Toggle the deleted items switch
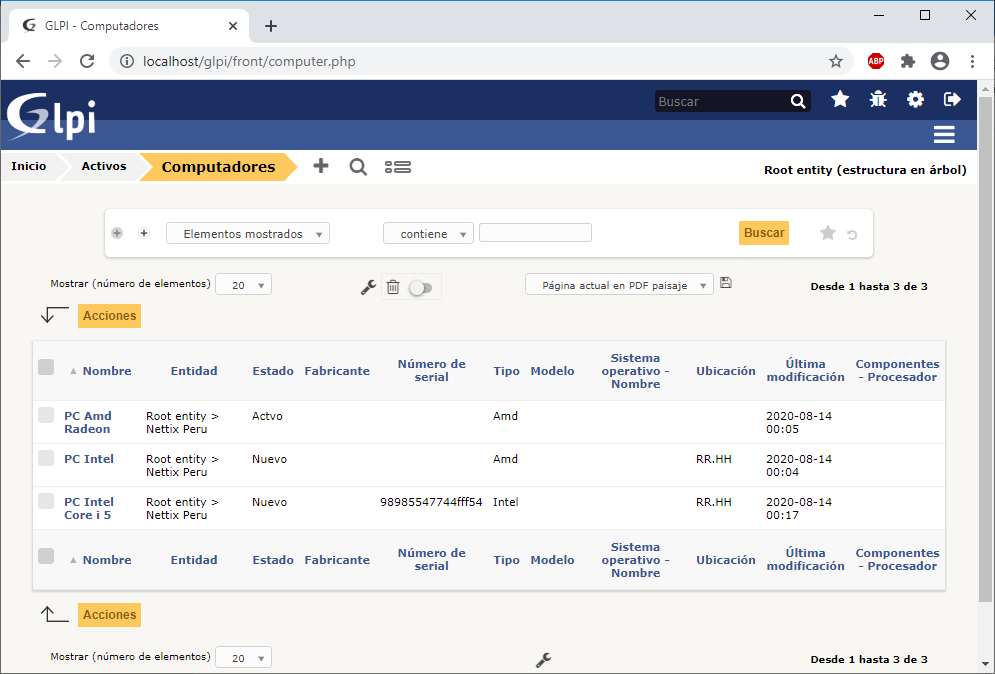The height and width of the screenshot is (674, 995). [x=421, y=288]
